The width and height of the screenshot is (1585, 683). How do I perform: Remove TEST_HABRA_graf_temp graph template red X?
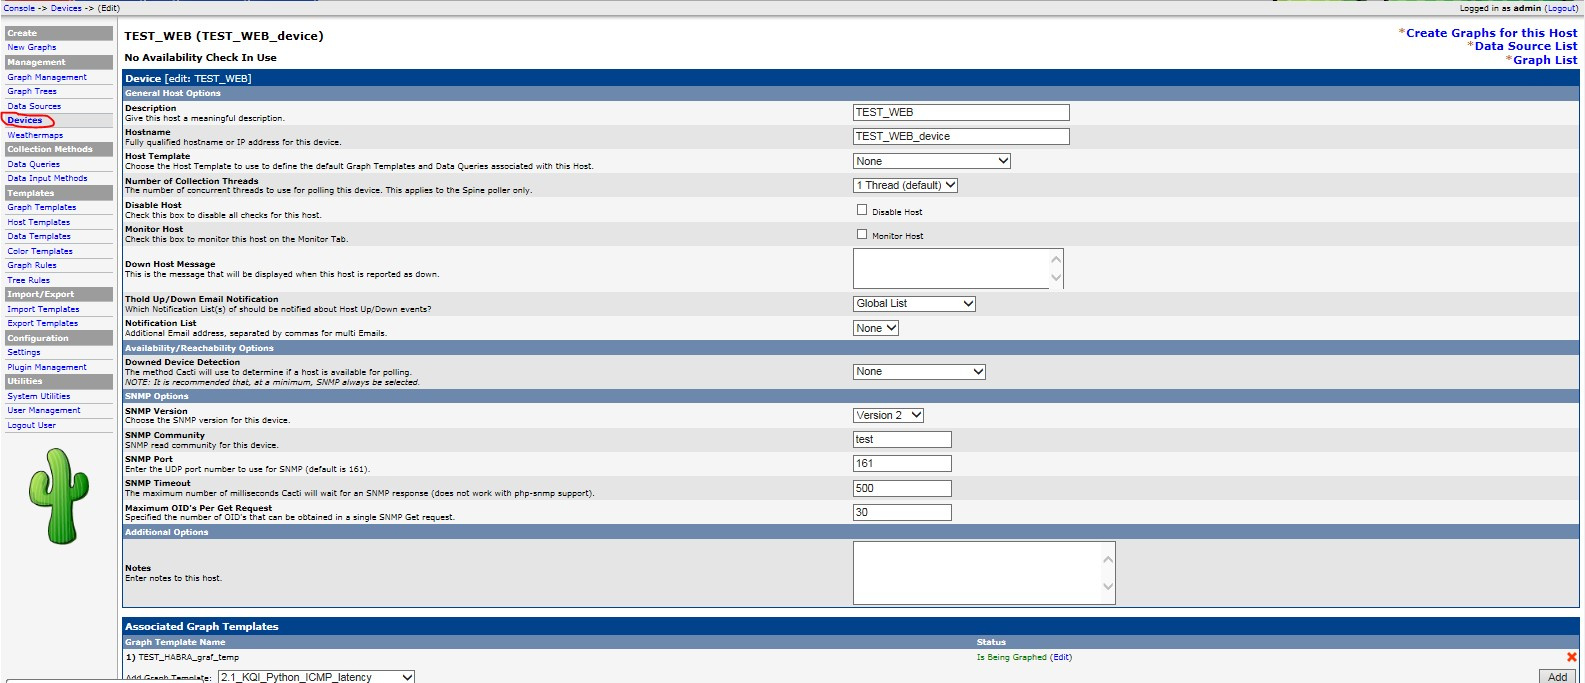pyautogui.click(x=1571, y=657)
